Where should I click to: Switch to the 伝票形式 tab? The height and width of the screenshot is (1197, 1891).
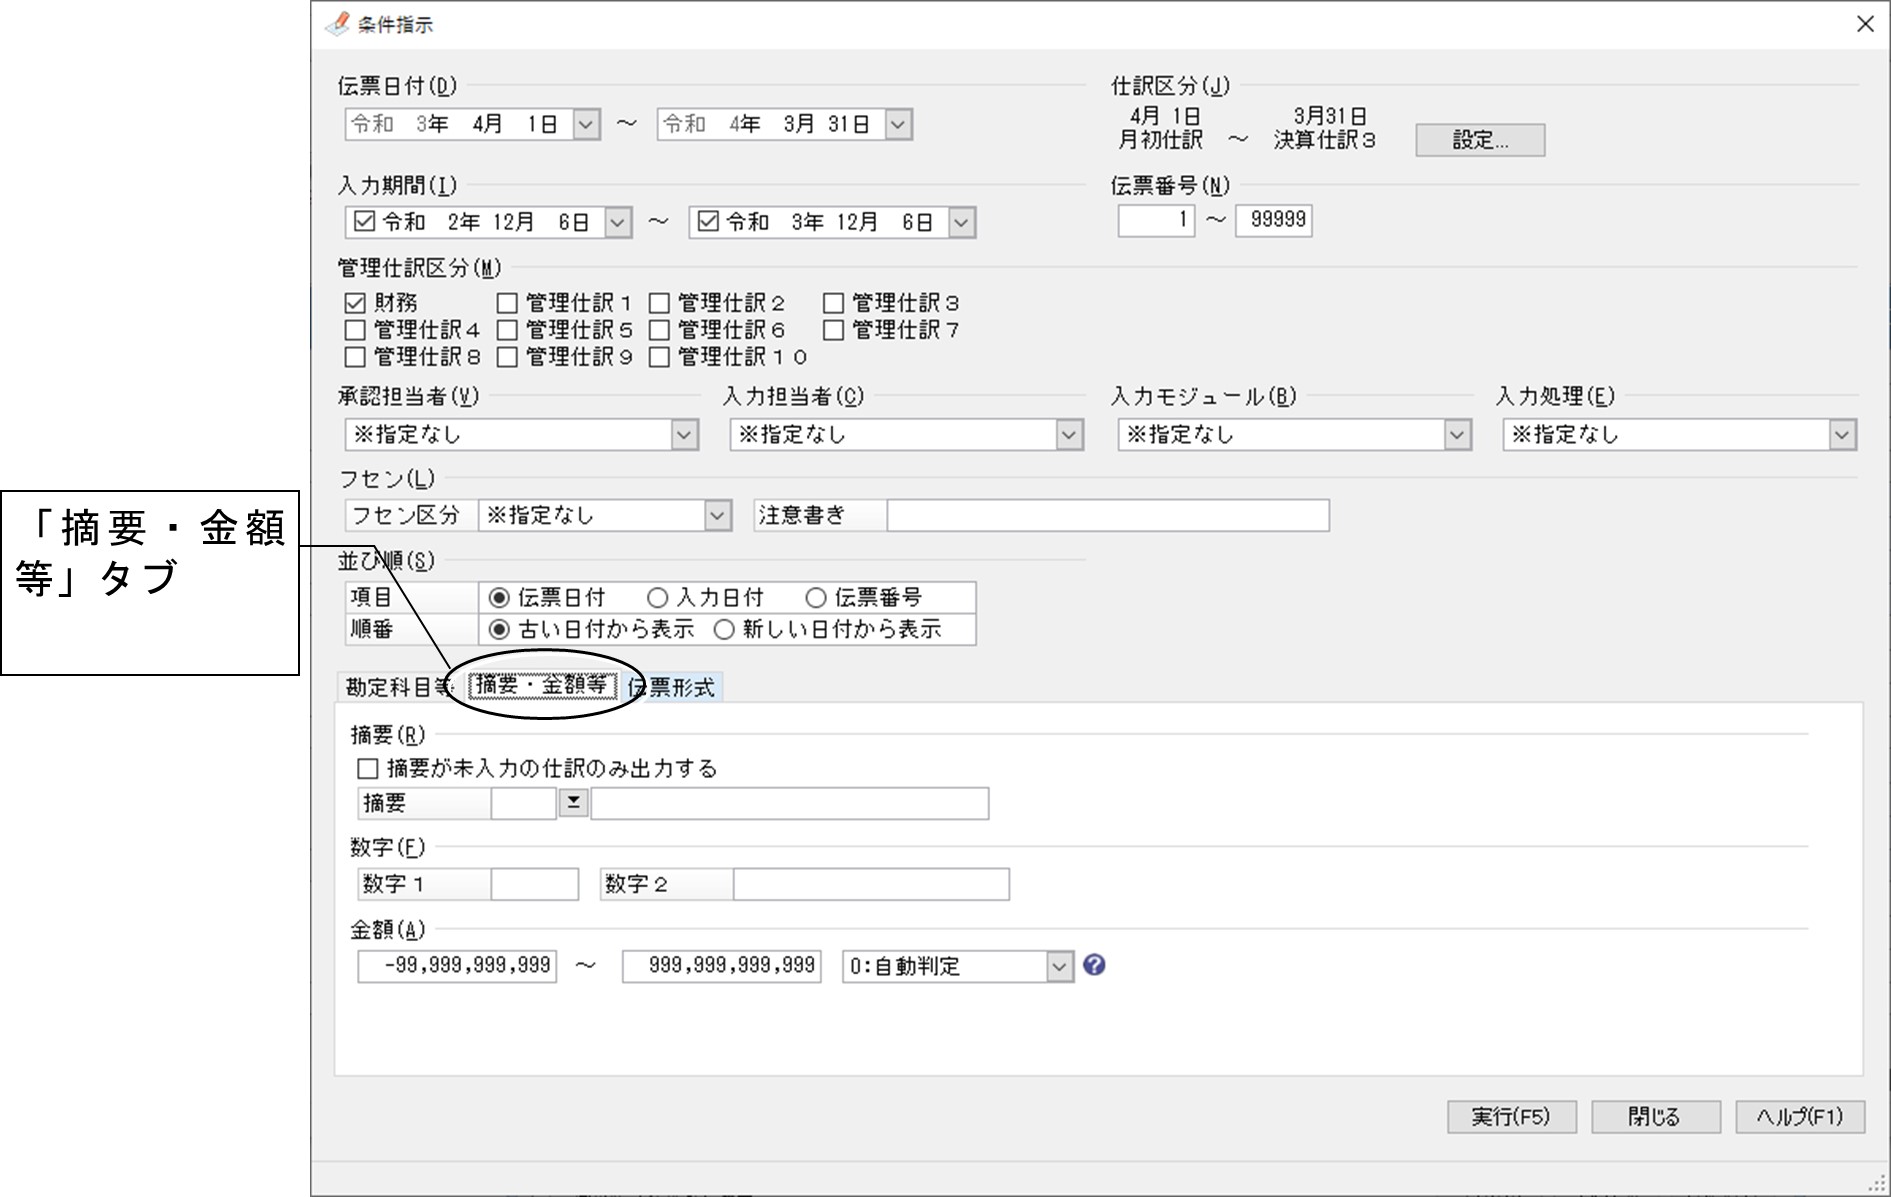point(672,687)
